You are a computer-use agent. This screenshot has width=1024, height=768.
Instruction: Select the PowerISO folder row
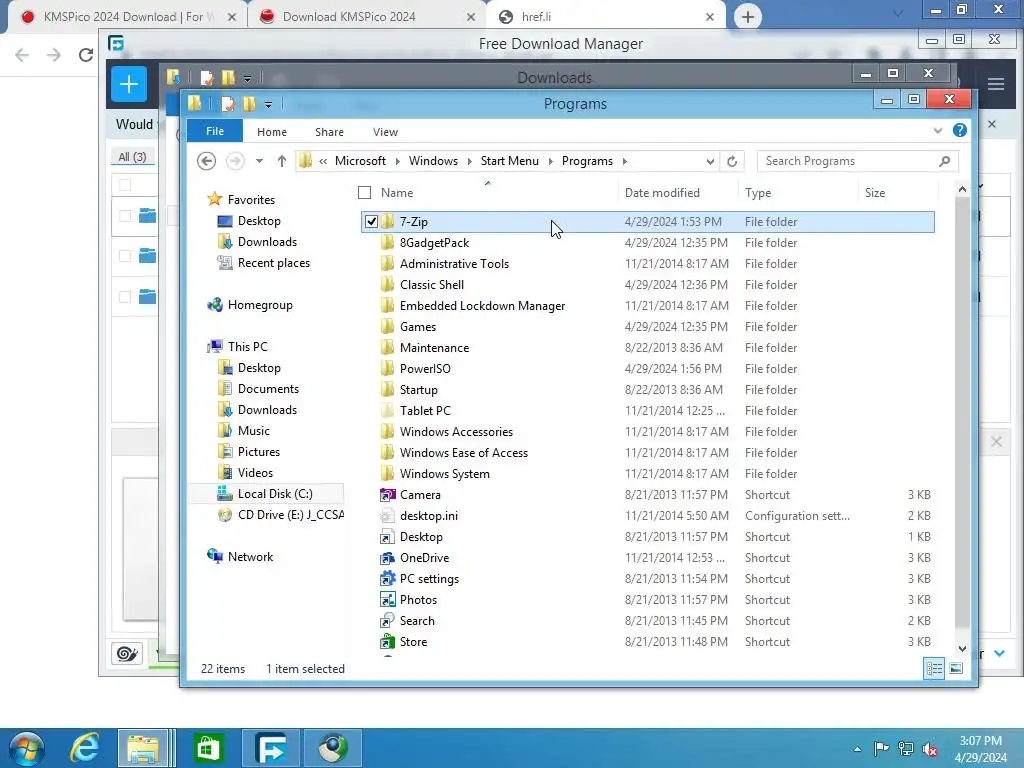click(647, 368)
